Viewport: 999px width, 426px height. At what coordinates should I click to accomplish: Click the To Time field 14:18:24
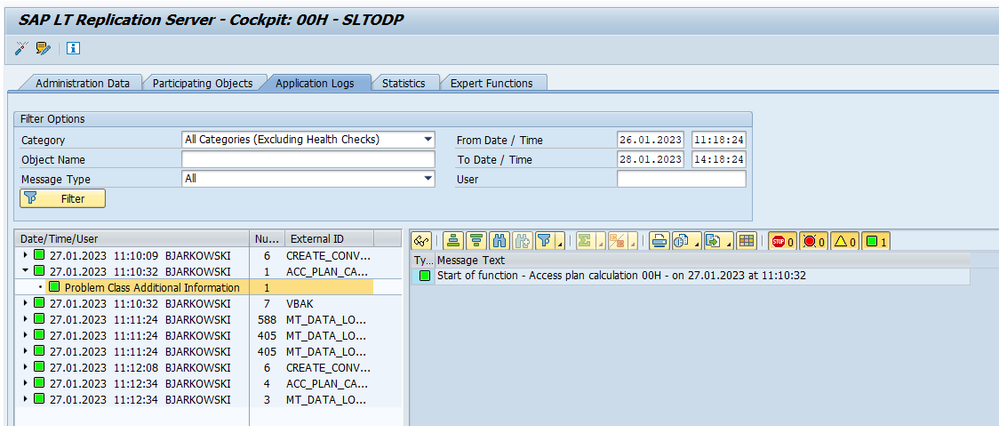click(x=719, y=159)
